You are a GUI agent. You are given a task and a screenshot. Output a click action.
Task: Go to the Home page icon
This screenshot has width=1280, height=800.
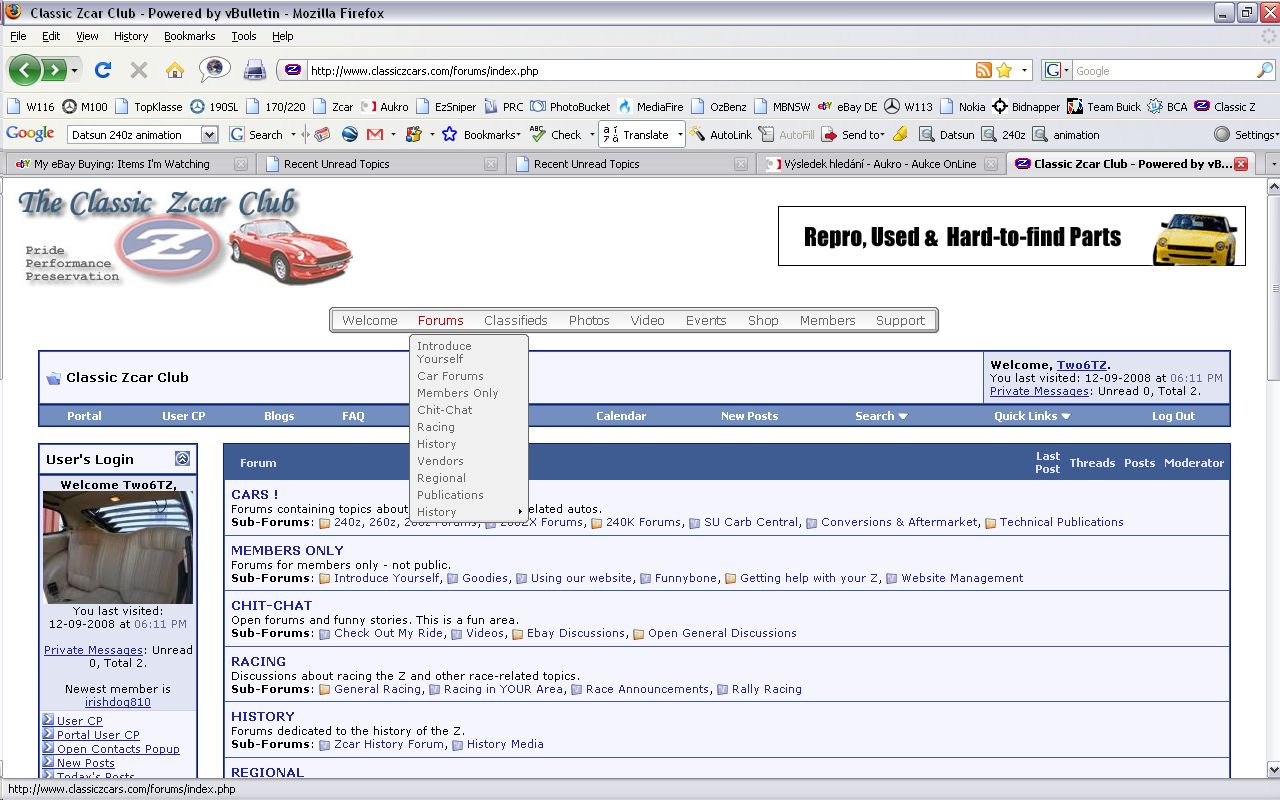tap(175, 70)
